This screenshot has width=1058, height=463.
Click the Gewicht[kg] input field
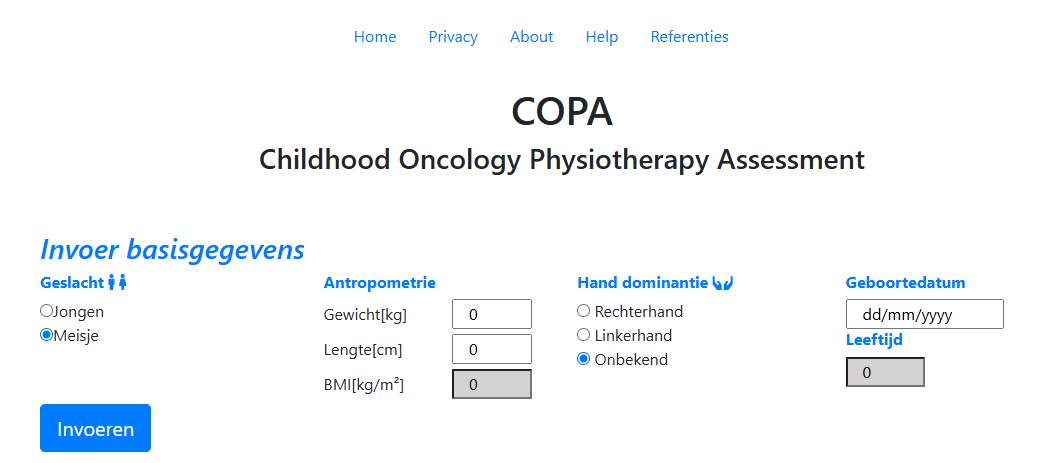(x=492, y=314)
